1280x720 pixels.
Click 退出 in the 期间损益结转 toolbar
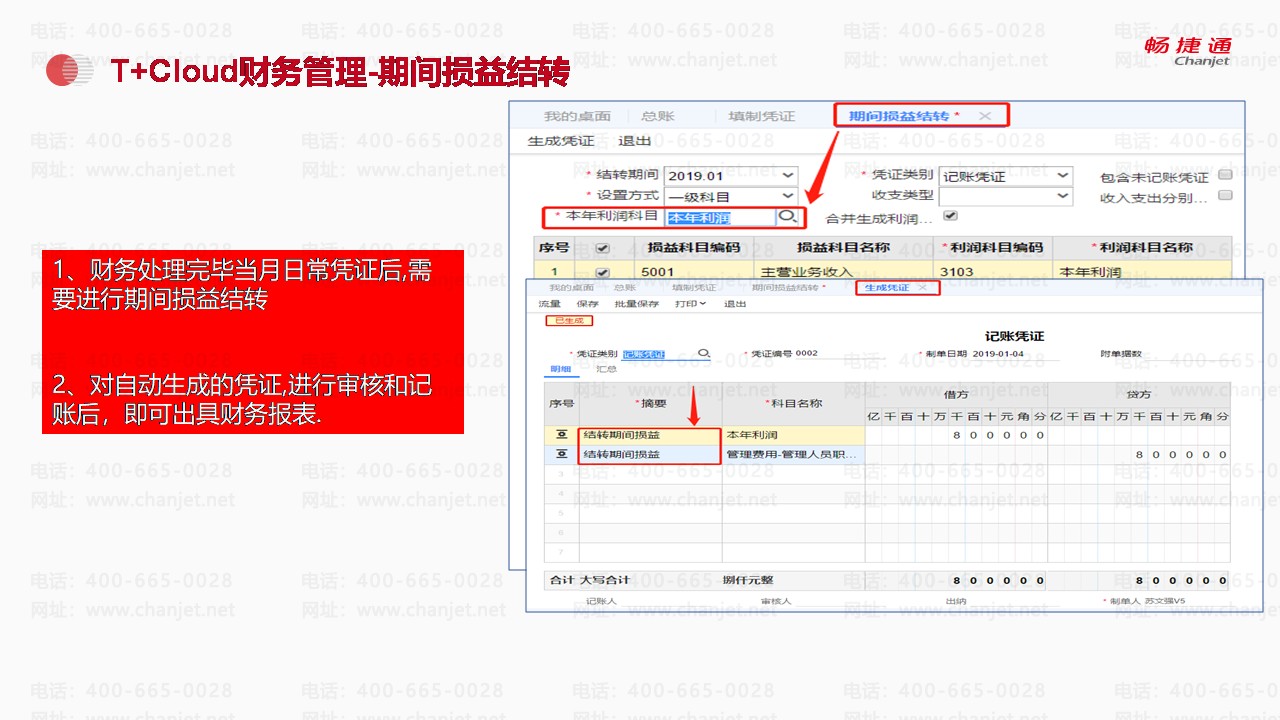[x=635, y=141]
